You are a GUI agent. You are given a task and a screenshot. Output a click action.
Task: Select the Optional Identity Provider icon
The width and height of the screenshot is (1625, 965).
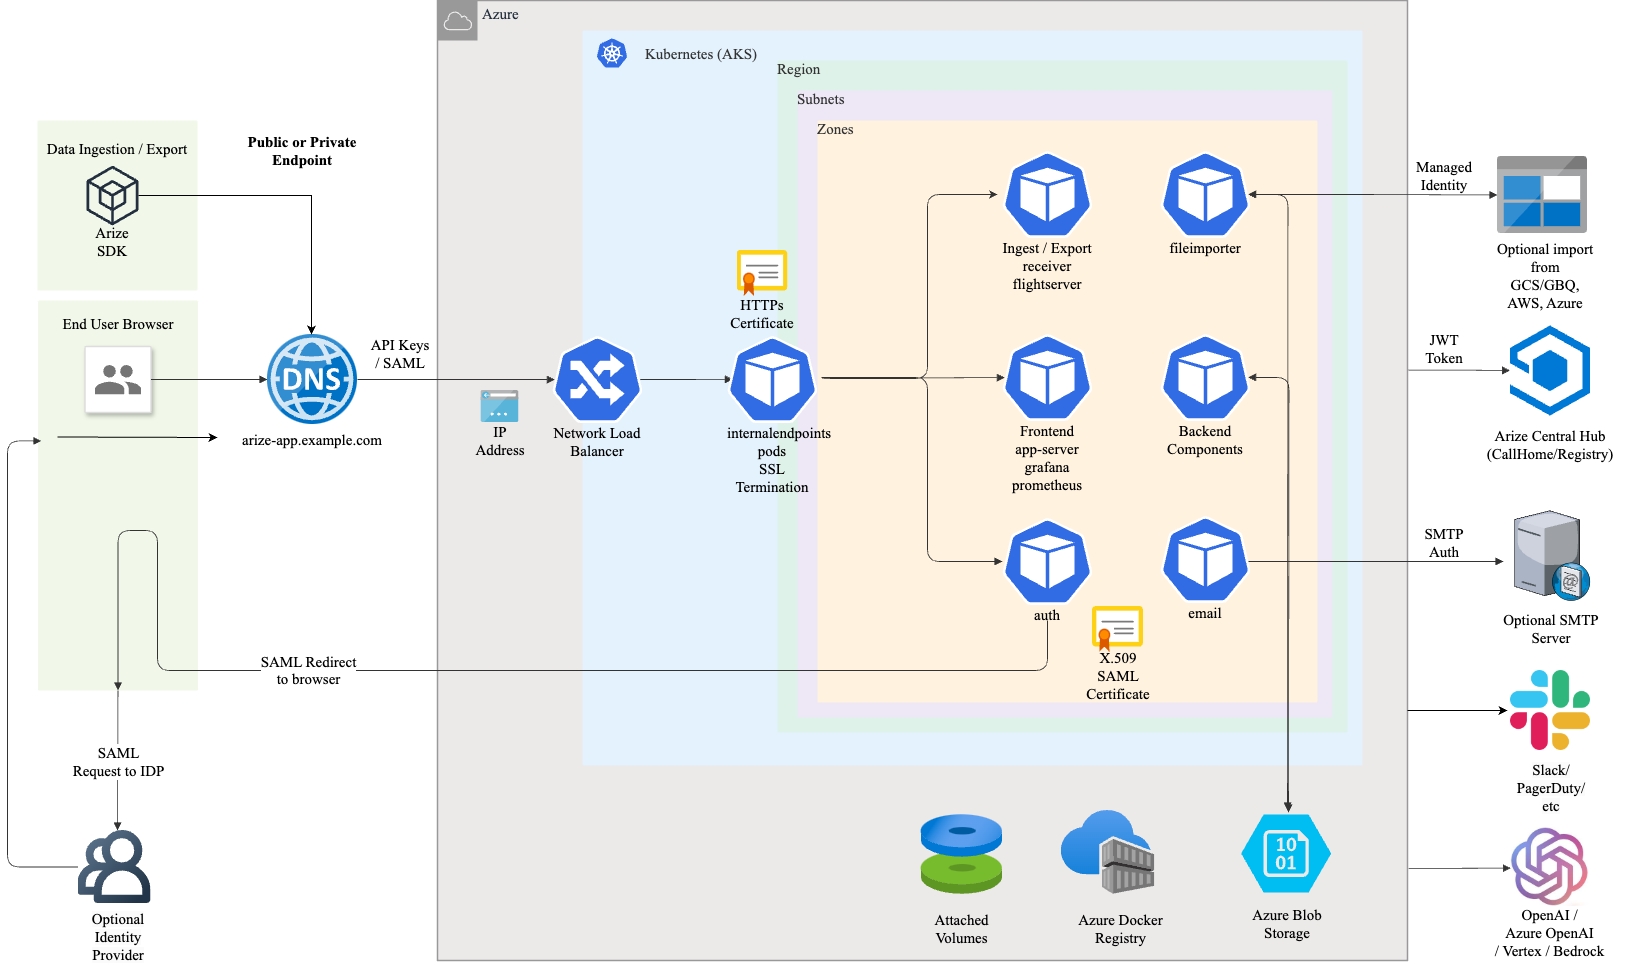[116, 866]
